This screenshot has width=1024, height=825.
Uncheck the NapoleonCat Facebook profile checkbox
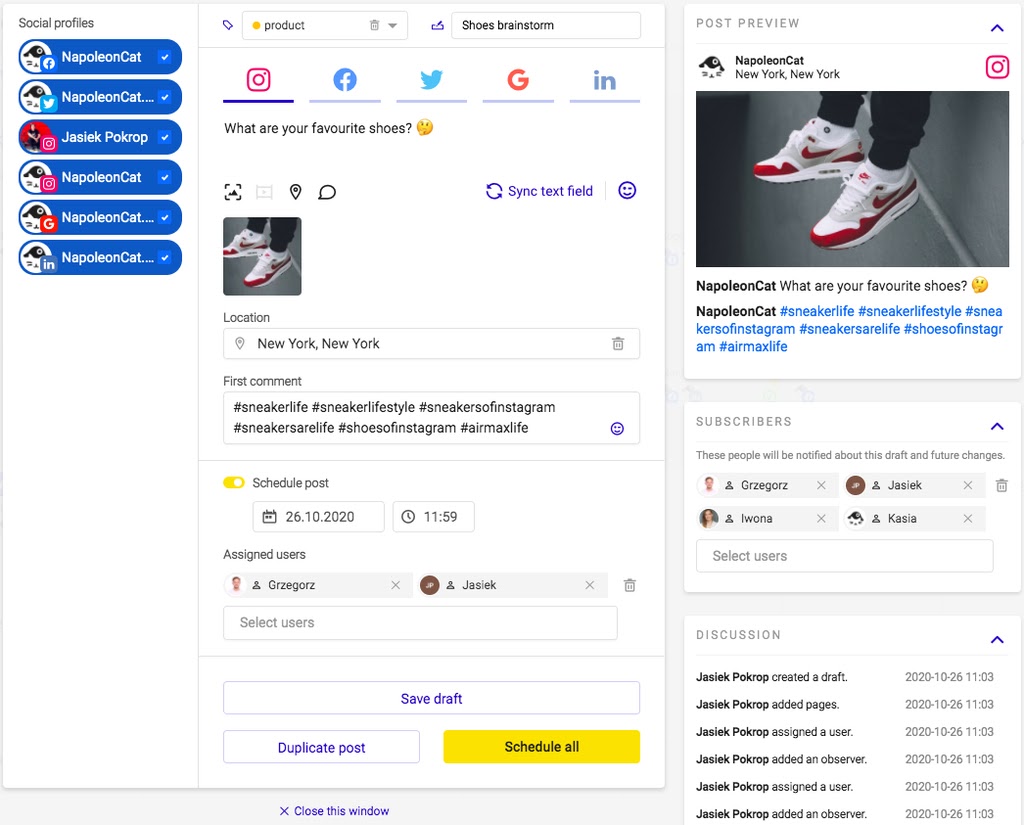(x=165, y=57)
